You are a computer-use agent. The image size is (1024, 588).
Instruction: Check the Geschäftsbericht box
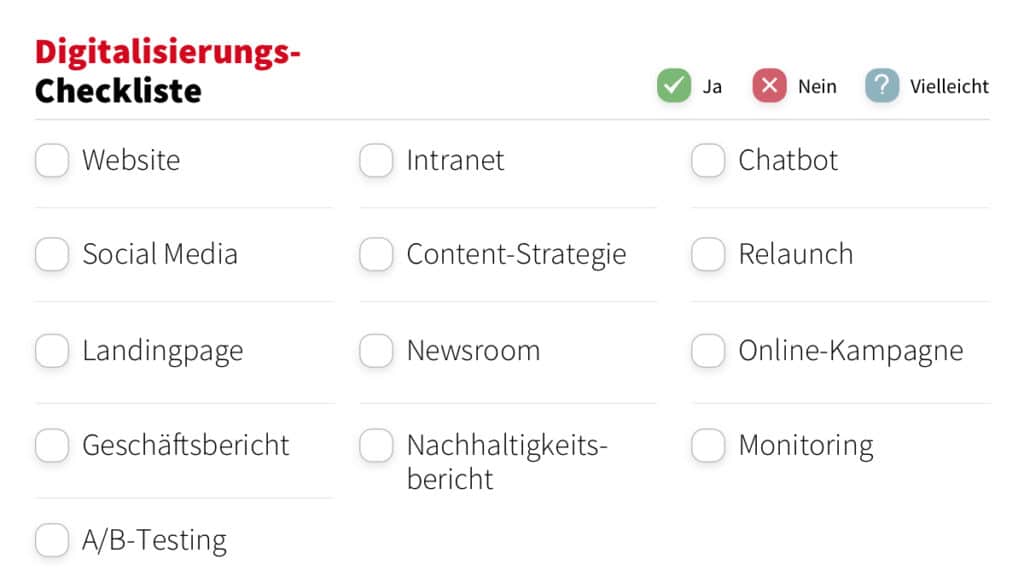point(52,445)
